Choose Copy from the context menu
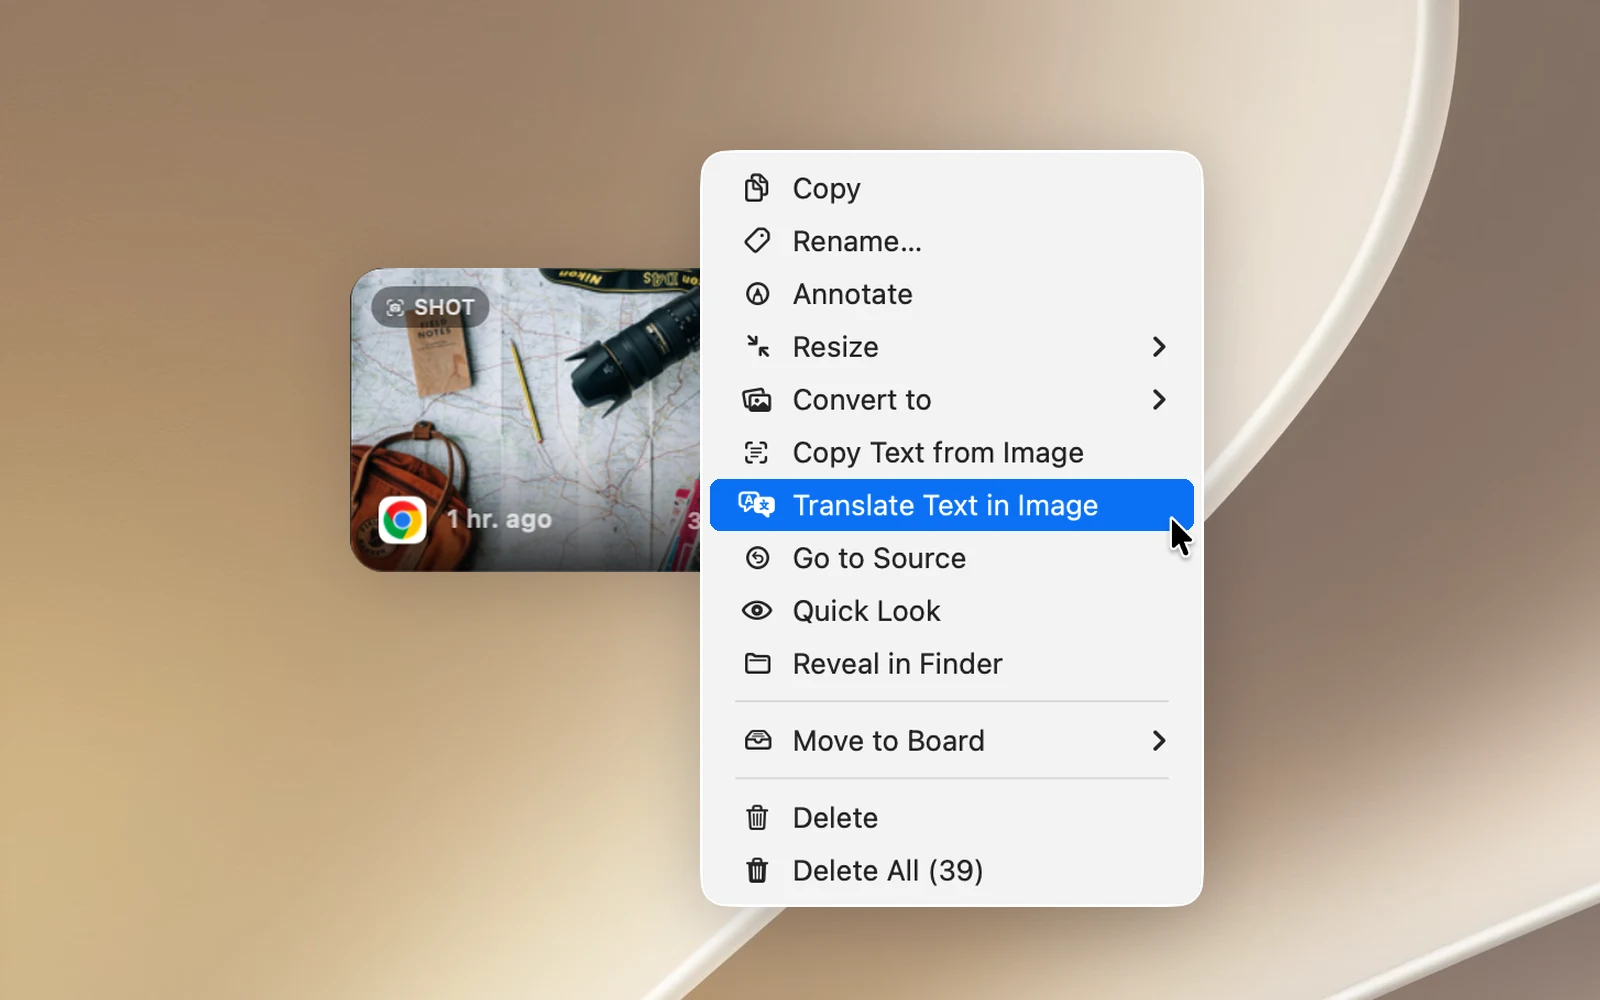The image size is (1600, 1000). tap(952, 188)
